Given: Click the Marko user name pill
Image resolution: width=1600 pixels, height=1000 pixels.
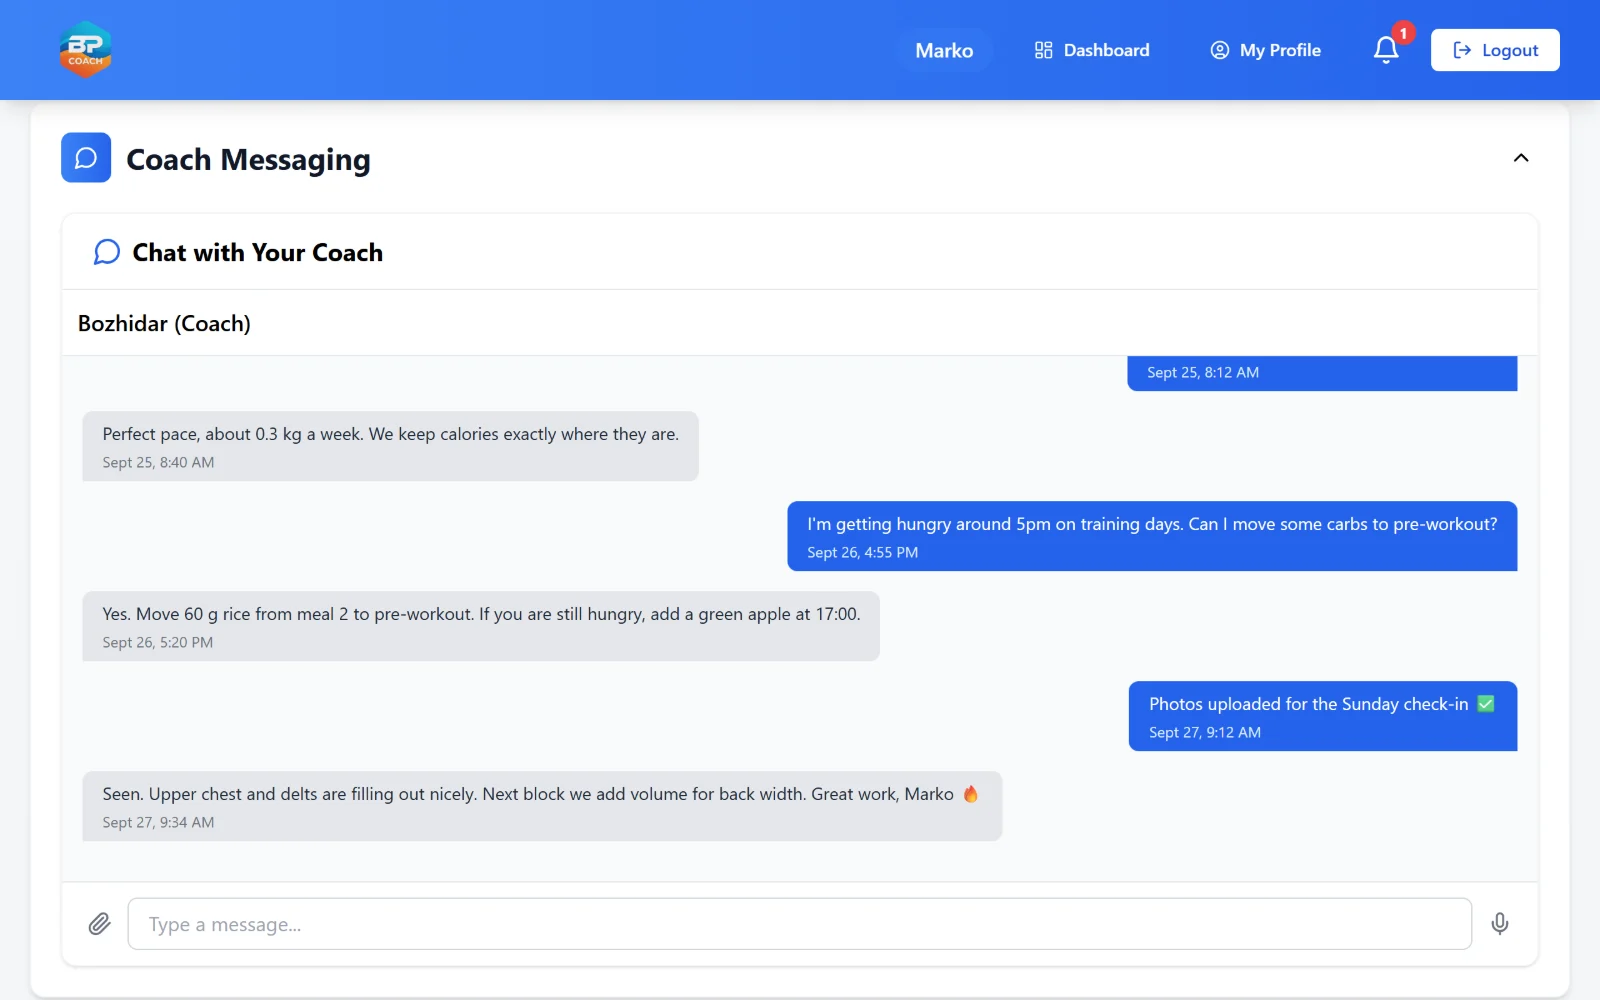Looking at the screenshot, I should pyautogui.click(x=944, y=50).
